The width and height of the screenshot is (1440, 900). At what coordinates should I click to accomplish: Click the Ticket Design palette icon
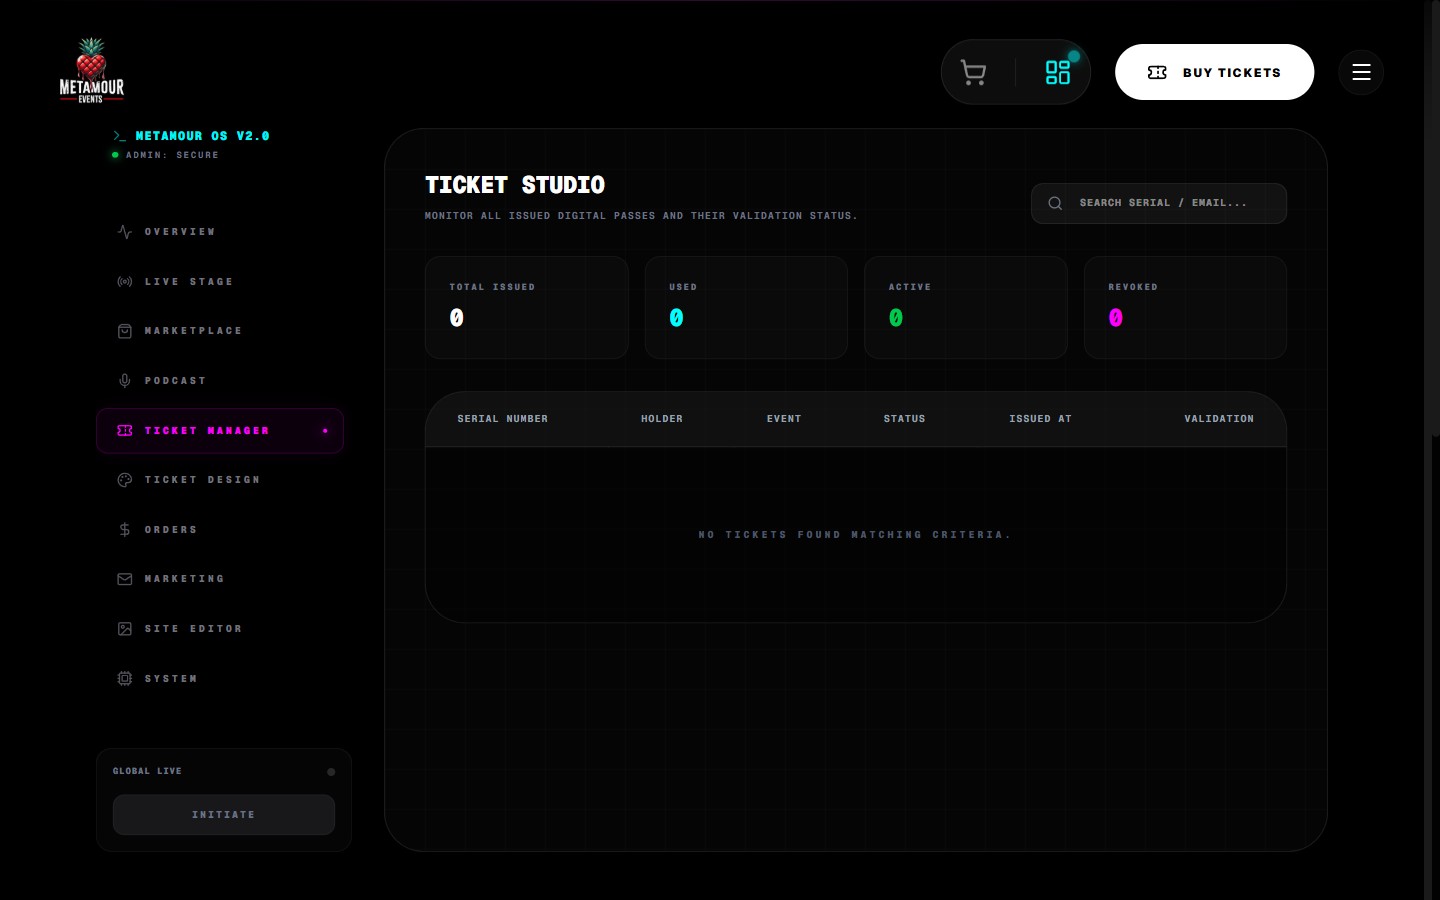pyautogui.click(x=125, y=480)
